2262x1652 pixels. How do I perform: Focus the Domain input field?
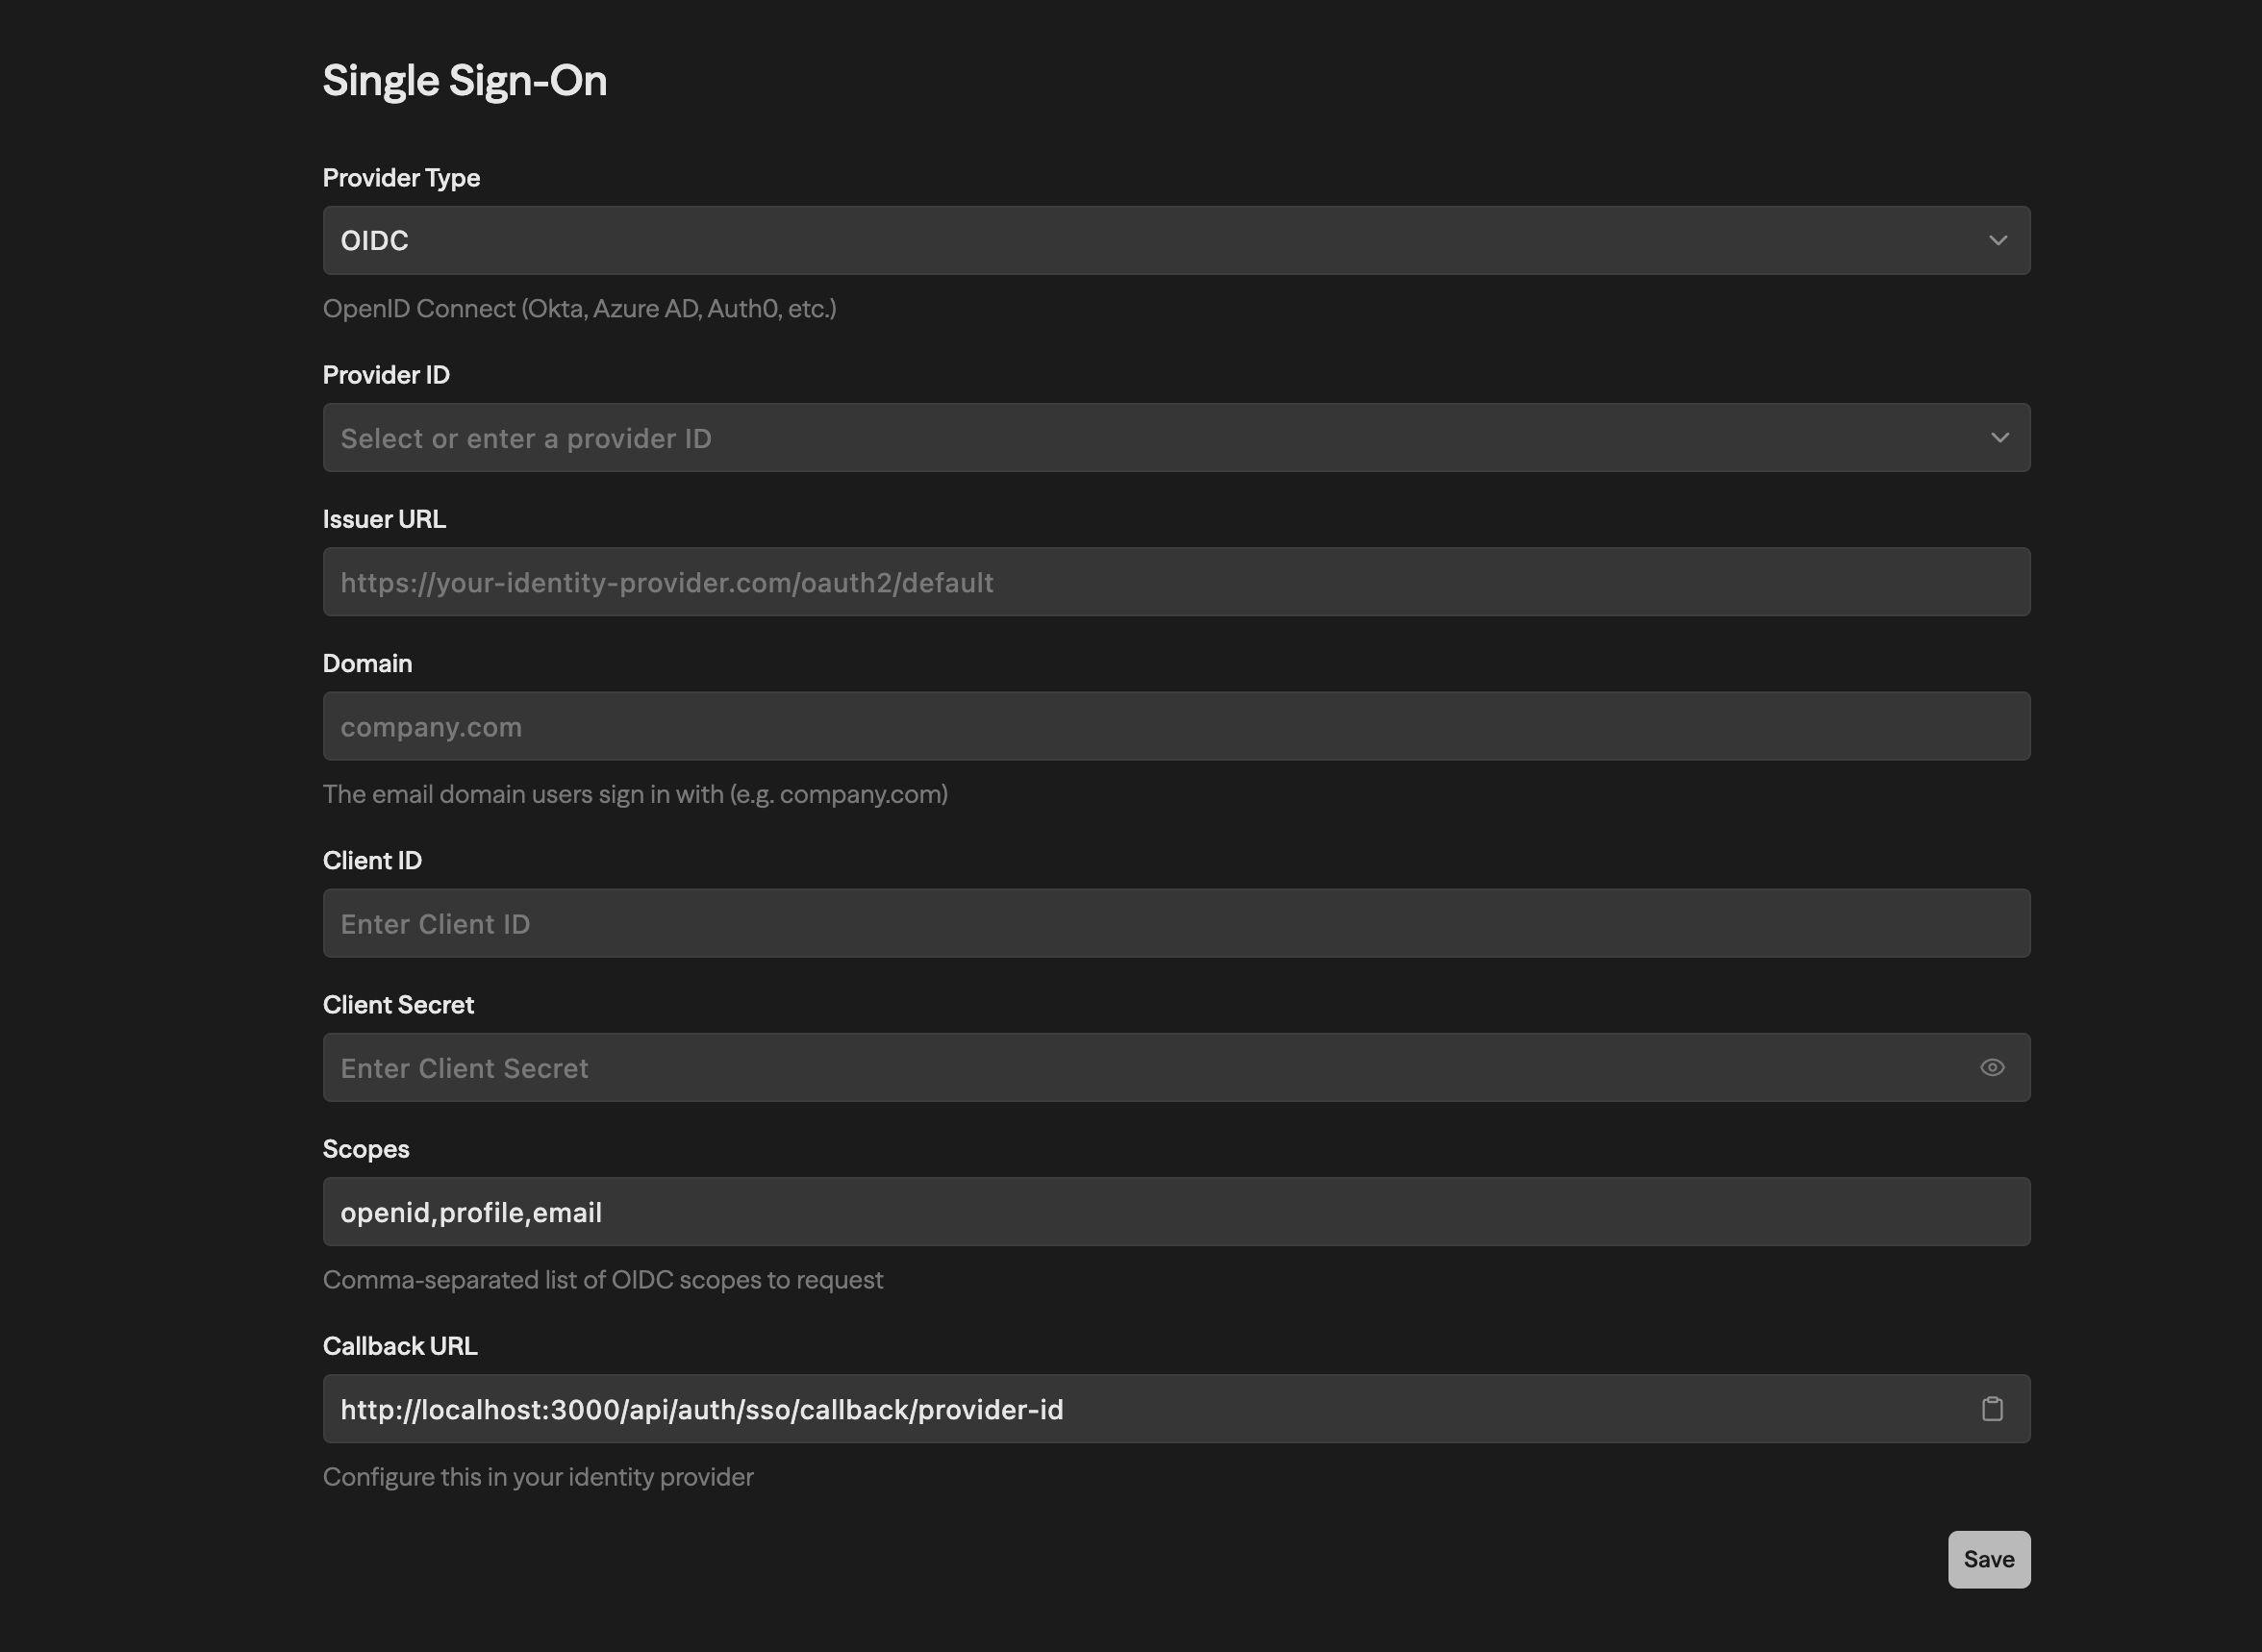coord(1176,726)
